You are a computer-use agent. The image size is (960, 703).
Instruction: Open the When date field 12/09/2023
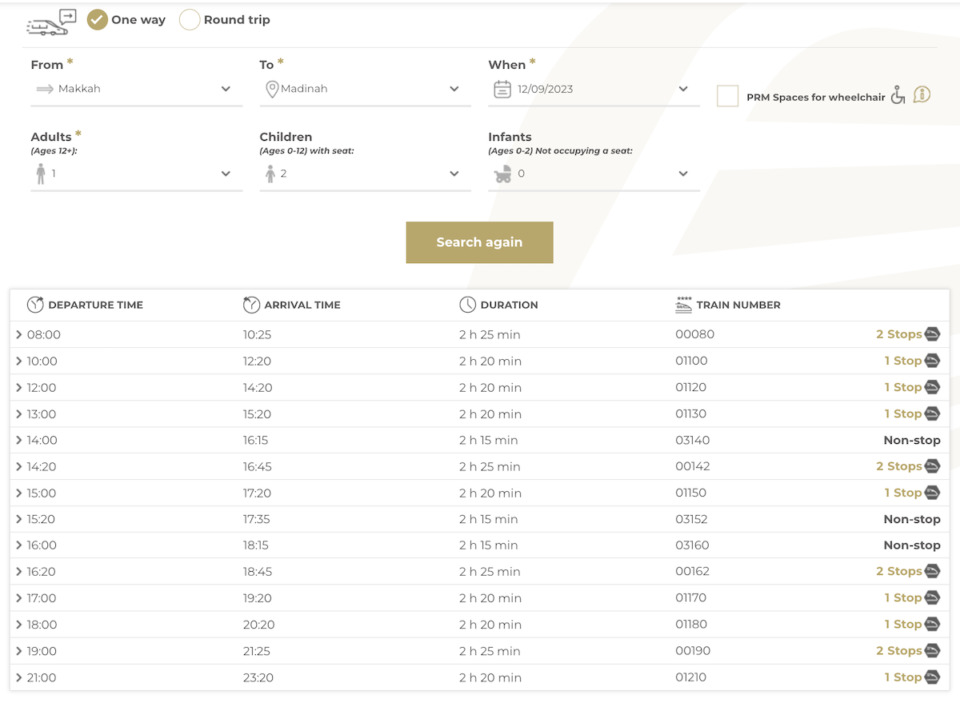tap(592, 89)
